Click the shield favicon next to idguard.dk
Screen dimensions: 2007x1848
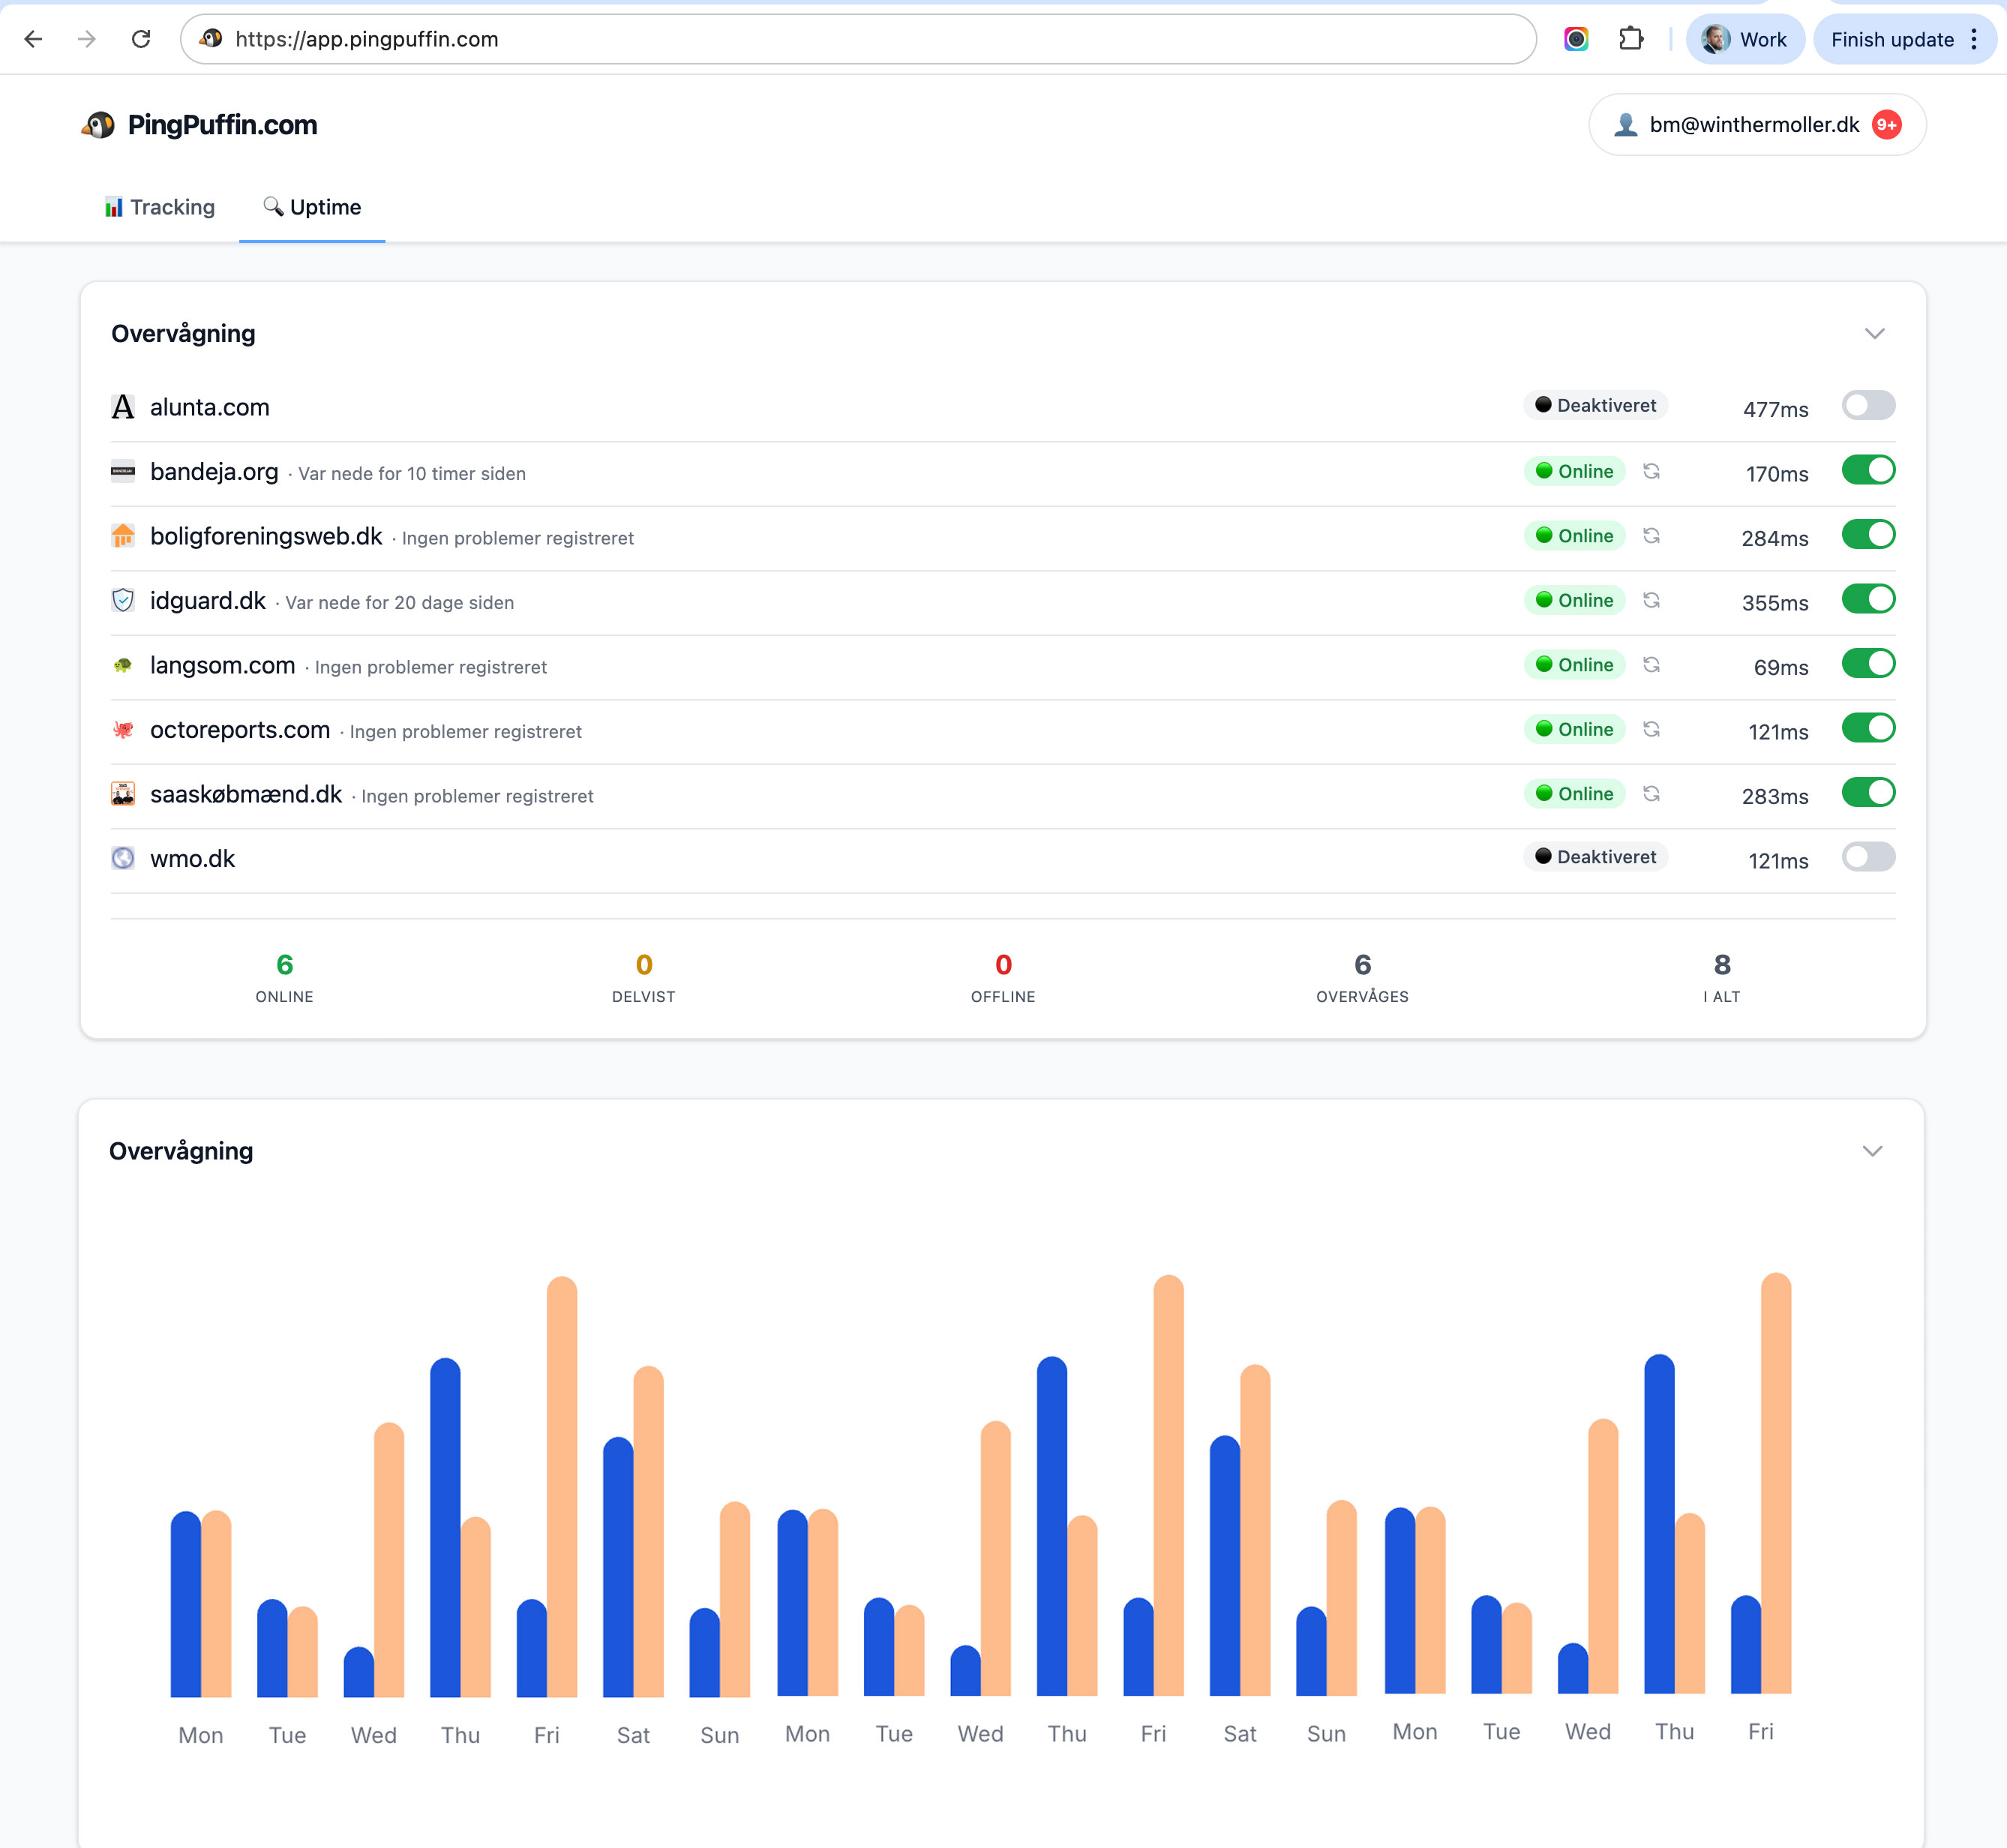[123, 600]
